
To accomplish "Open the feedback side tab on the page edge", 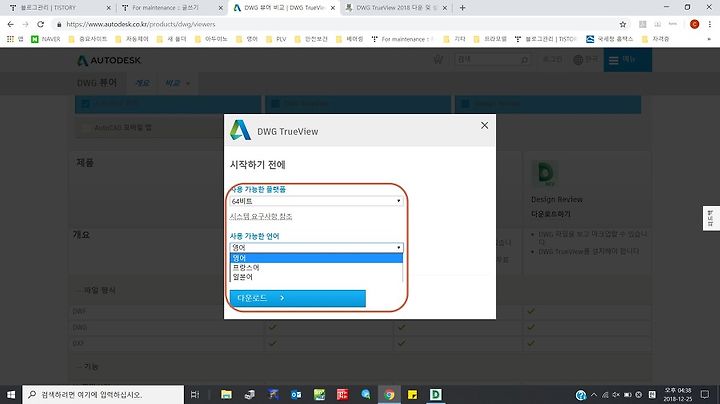I will click(711, 218).
